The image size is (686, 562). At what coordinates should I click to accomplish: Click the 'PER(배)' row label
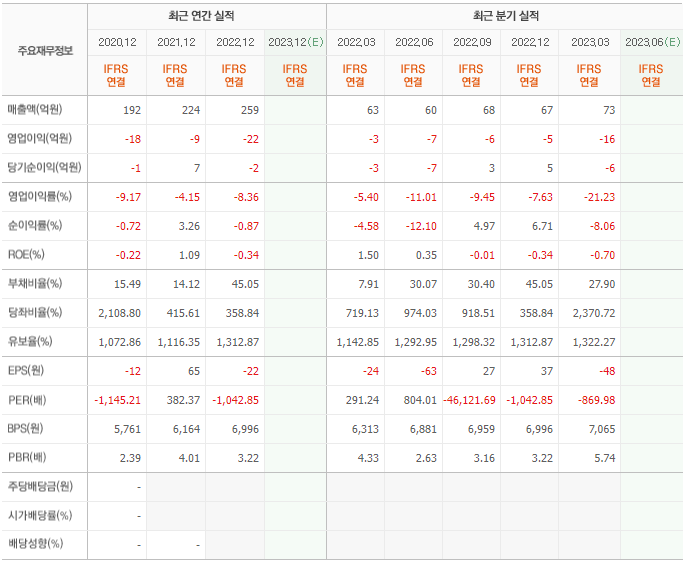pos(27,400)
